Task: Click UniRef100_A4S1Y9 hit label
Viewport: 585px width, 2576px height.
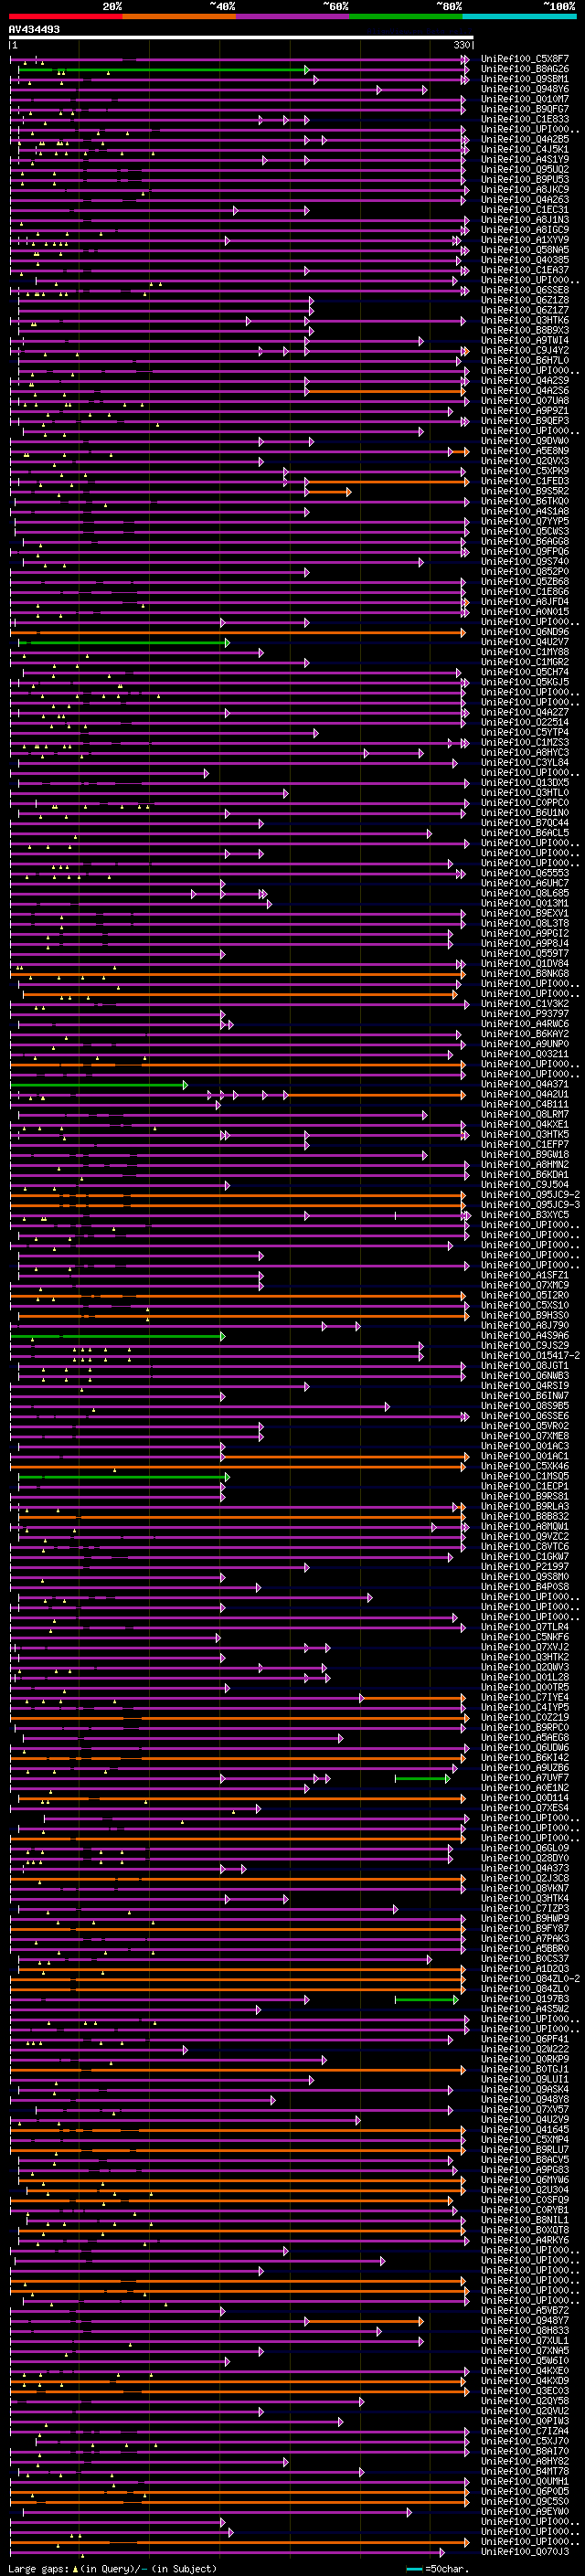Action: [x=525, y=159]
